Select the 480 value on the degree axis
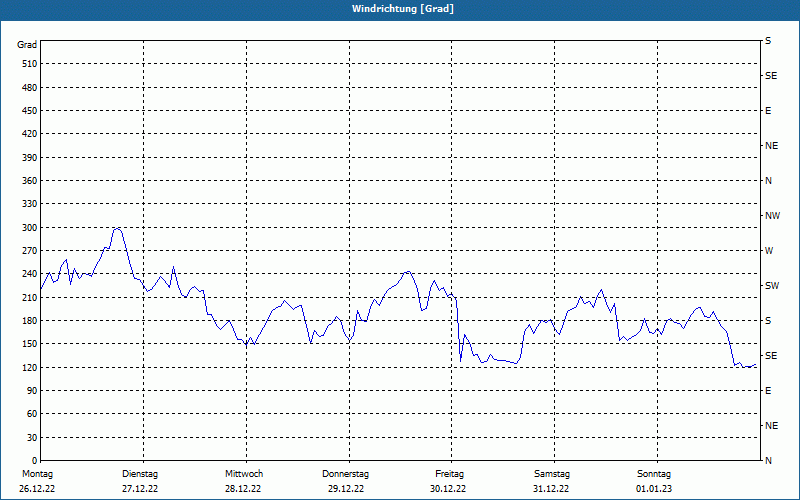 point(30,87)
